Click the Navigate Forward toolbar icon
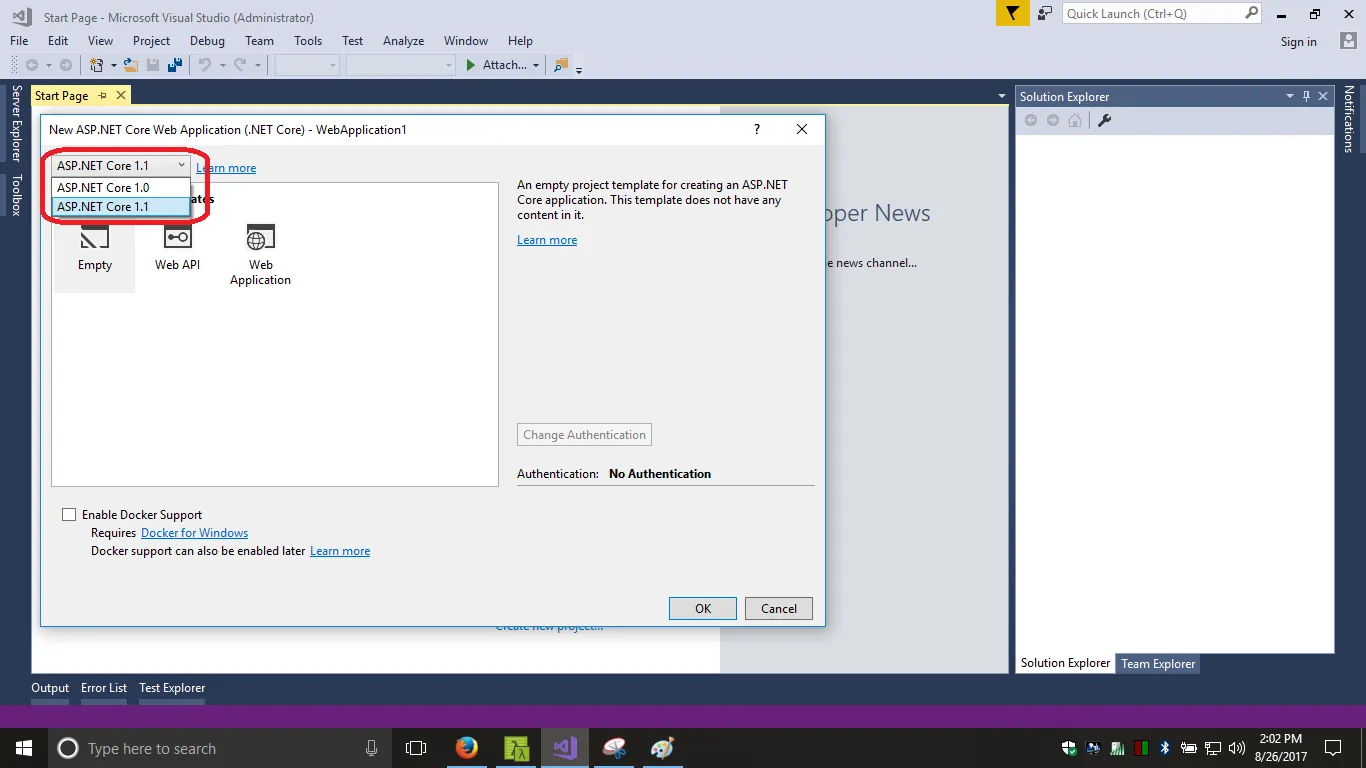The width and height of the screenshot is (1366, 768). click(x=66, y=65)
